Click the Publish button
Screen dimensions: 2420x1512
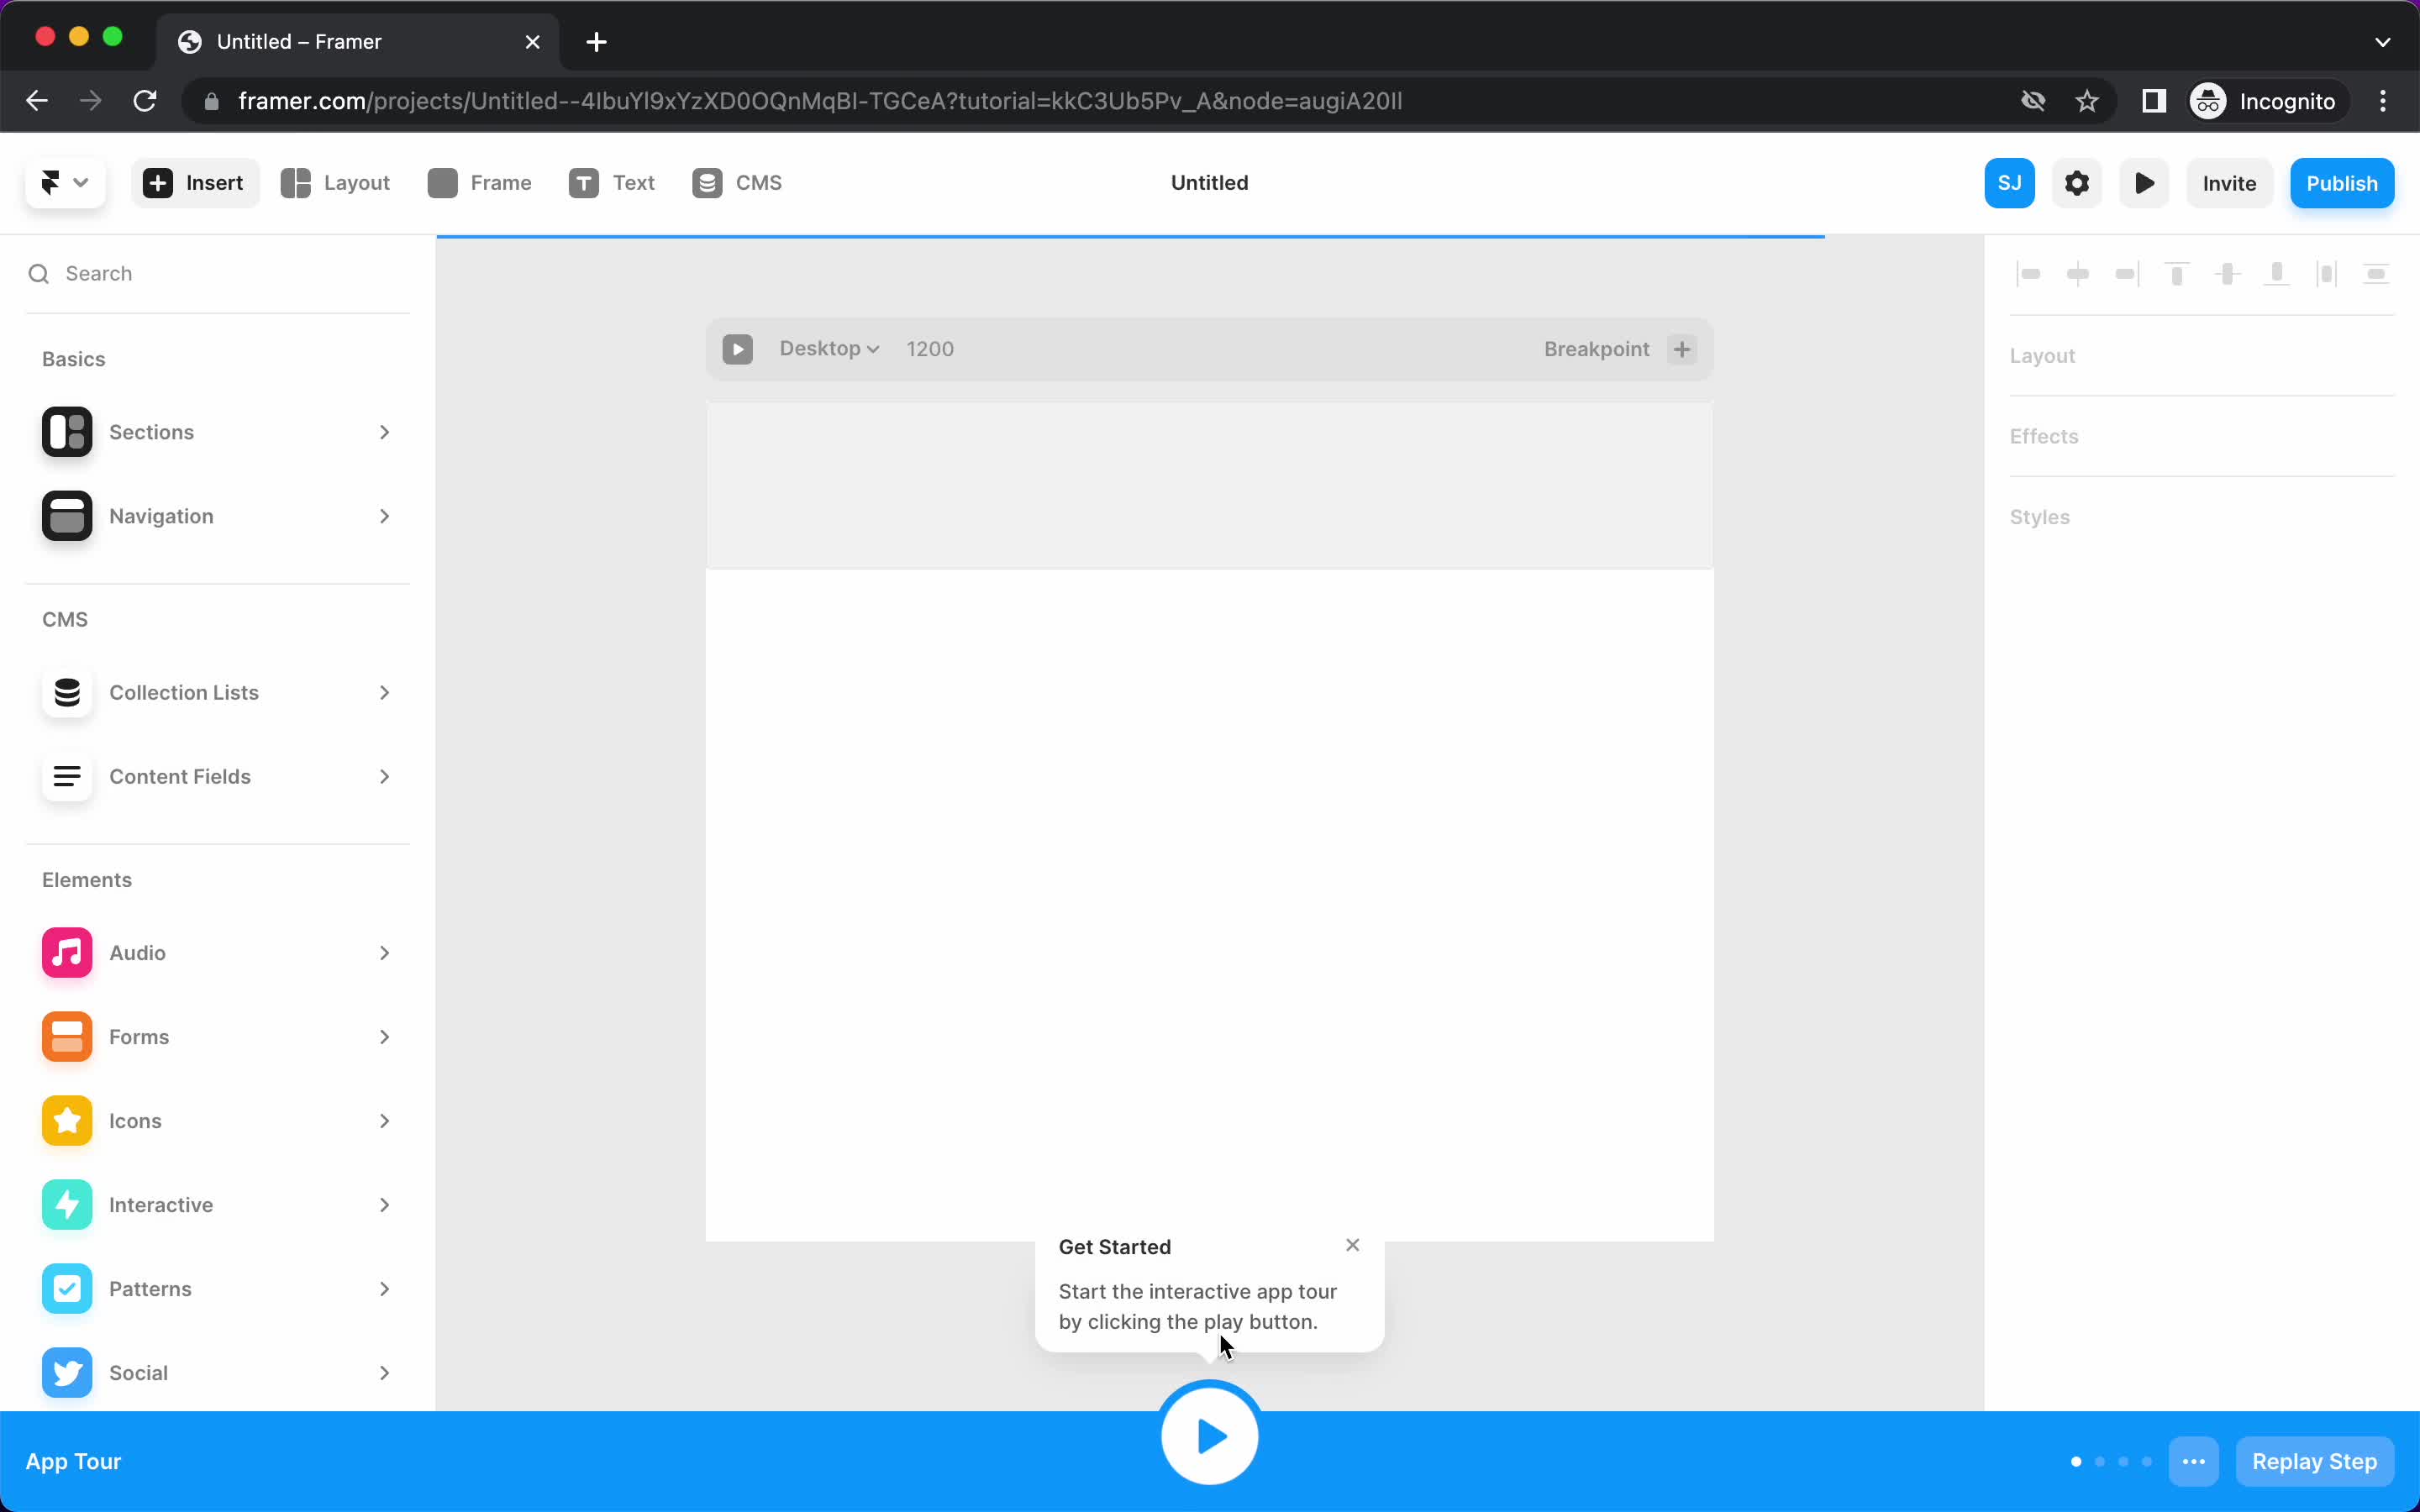click(x=2340, y=183)
